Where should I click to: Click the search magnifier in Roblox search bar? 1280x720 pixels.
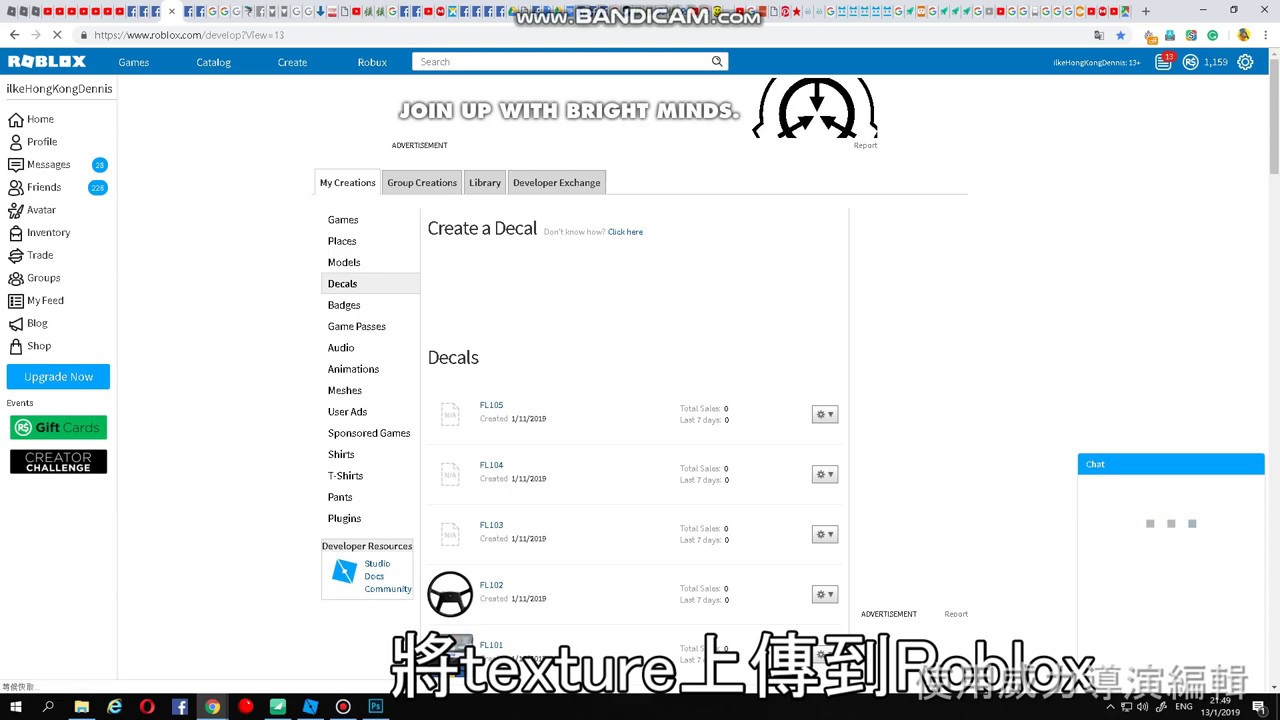(717, 62)
